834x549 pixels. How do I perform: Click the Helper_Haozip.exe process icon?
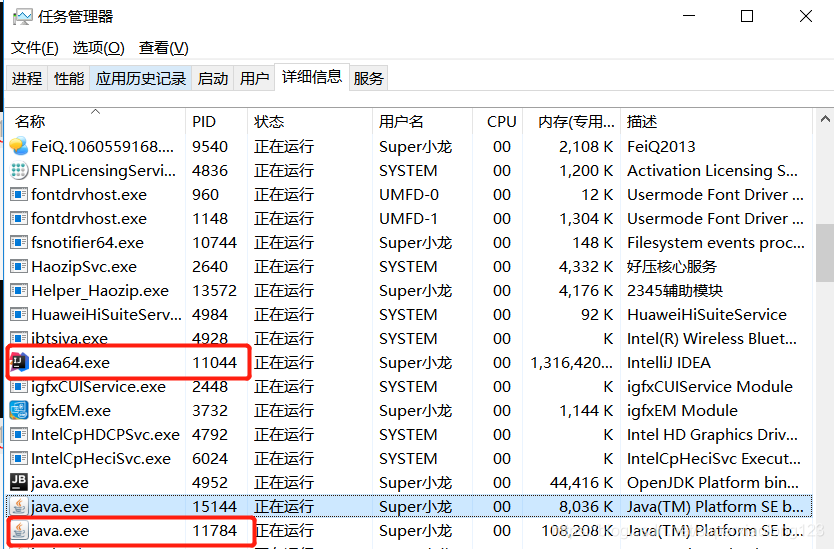(19, 290)
